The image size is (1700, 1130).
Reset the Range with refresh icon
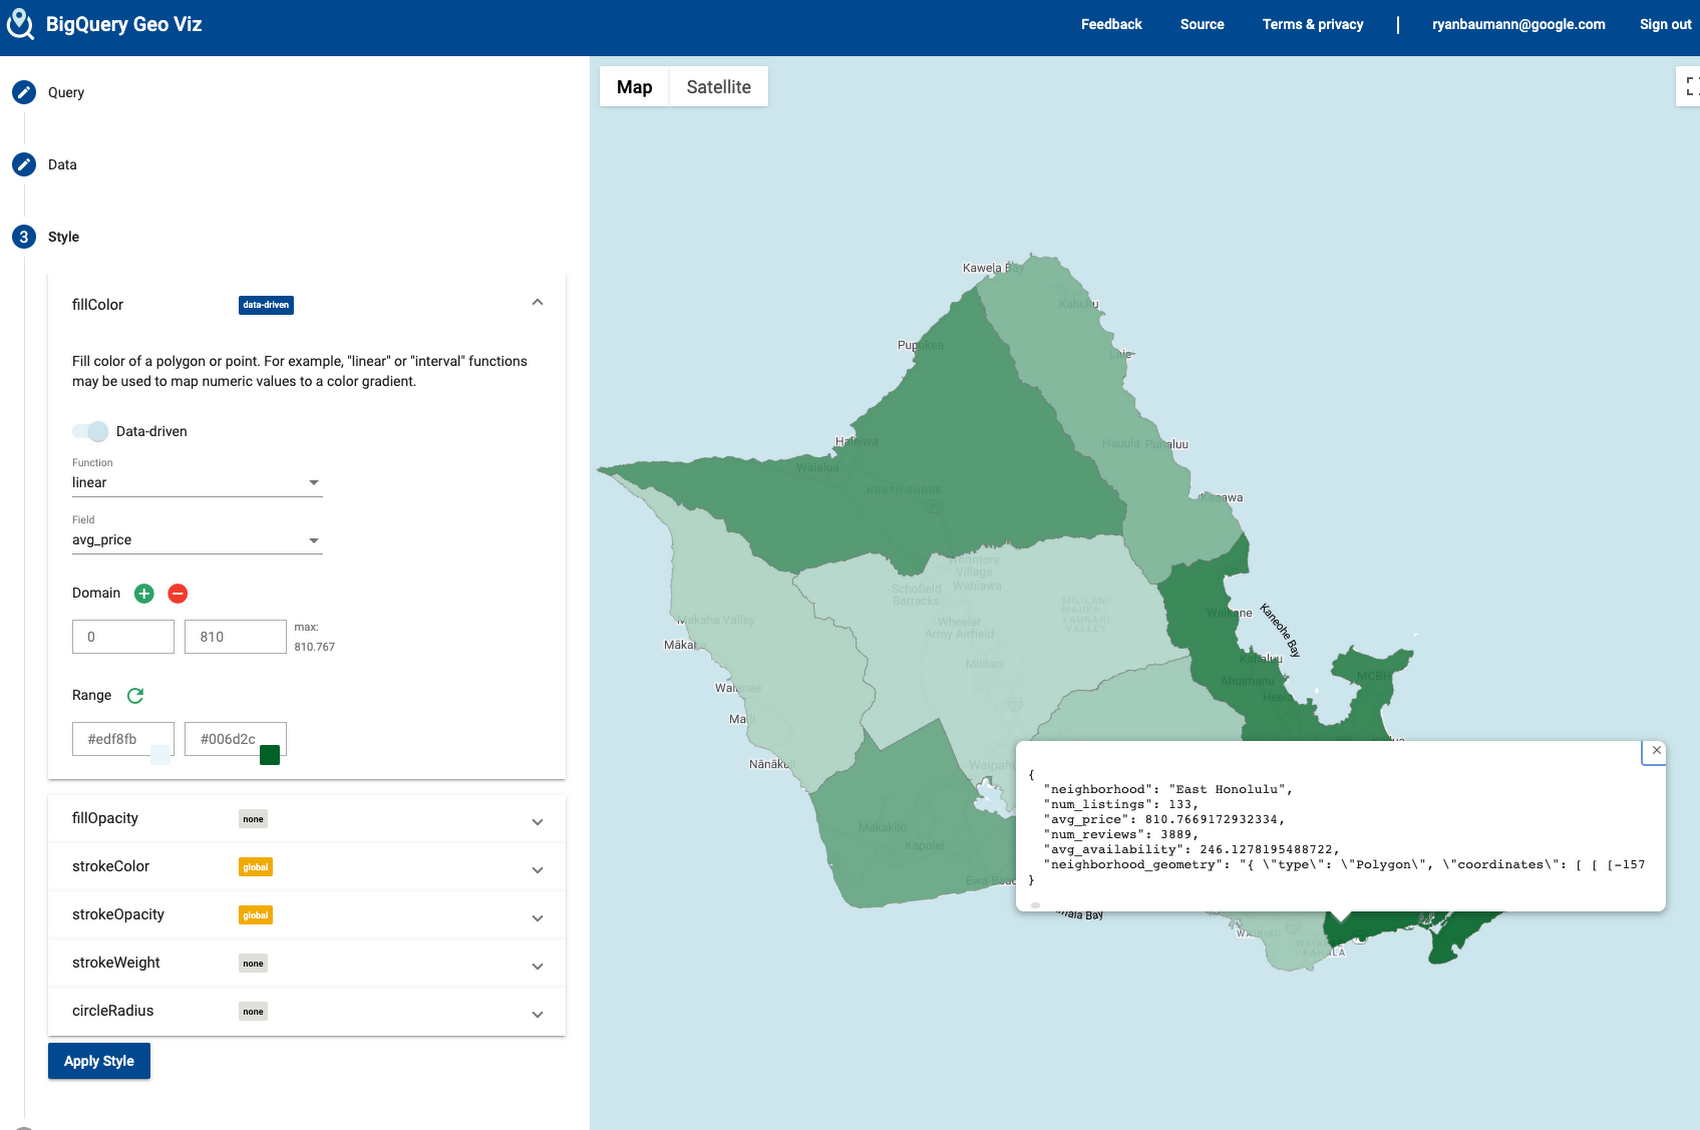(135, 695)
